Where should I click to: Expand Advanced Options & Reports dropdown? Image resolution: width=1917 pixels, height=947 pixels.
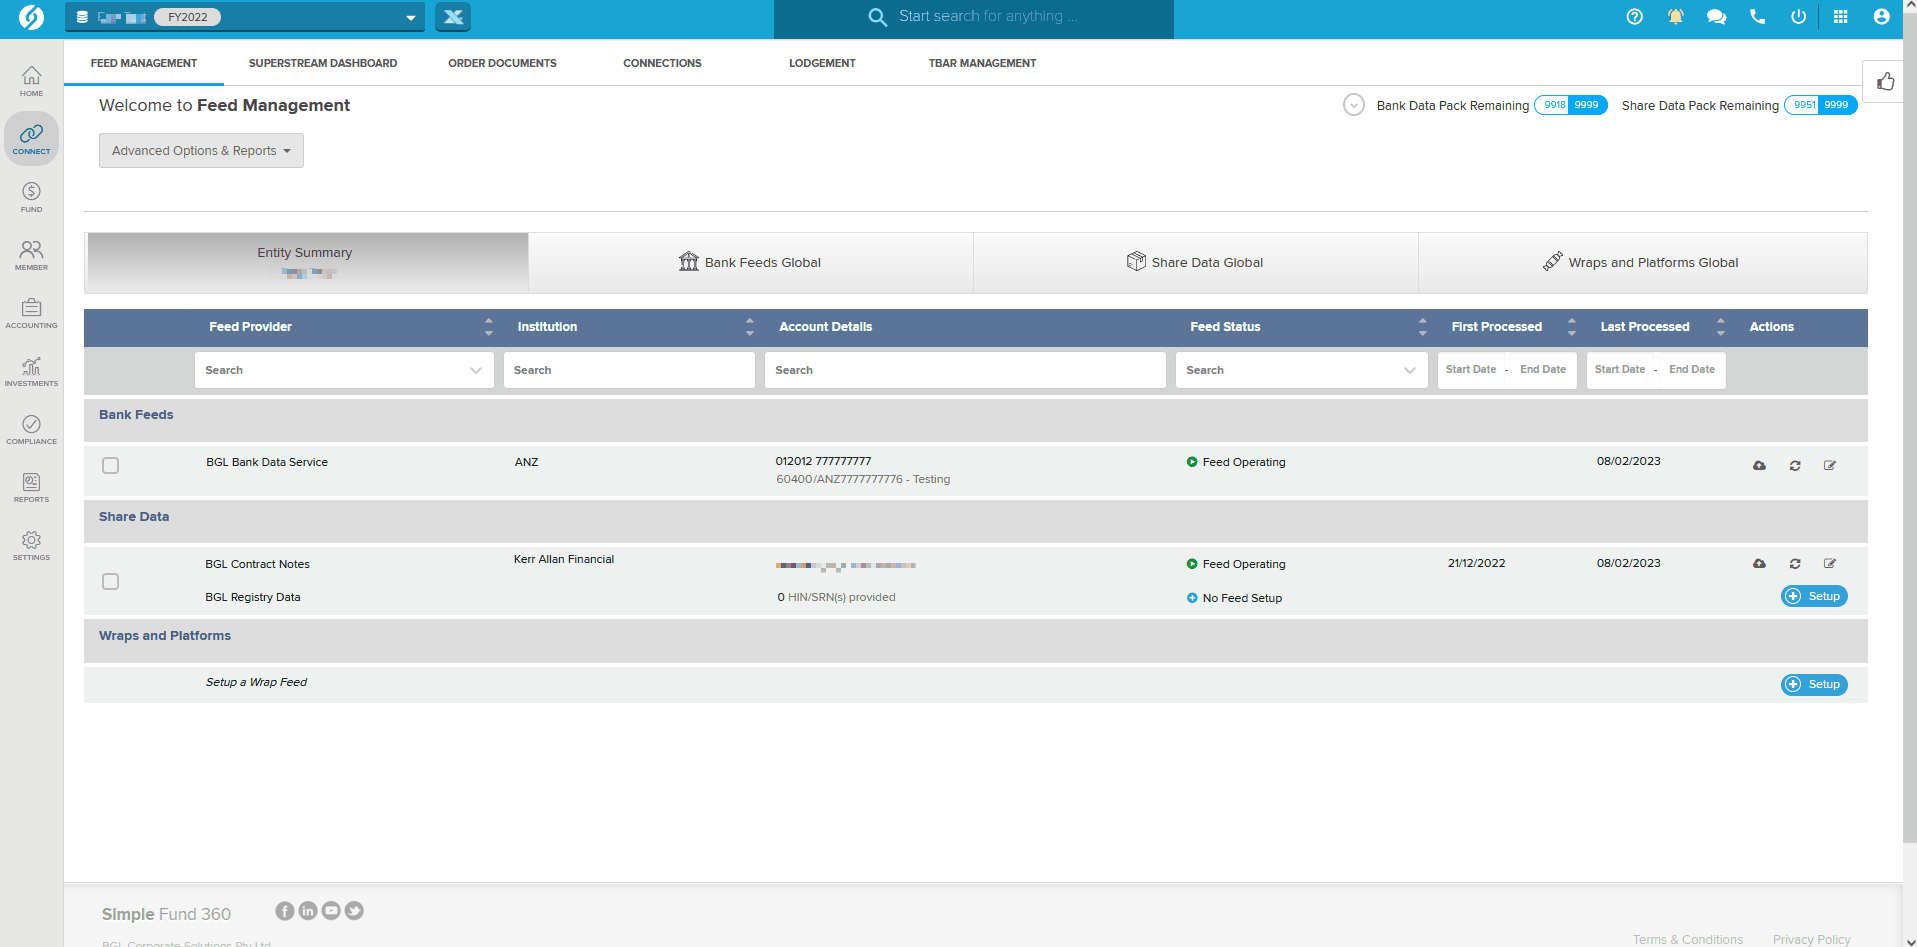tap(201, 151)
